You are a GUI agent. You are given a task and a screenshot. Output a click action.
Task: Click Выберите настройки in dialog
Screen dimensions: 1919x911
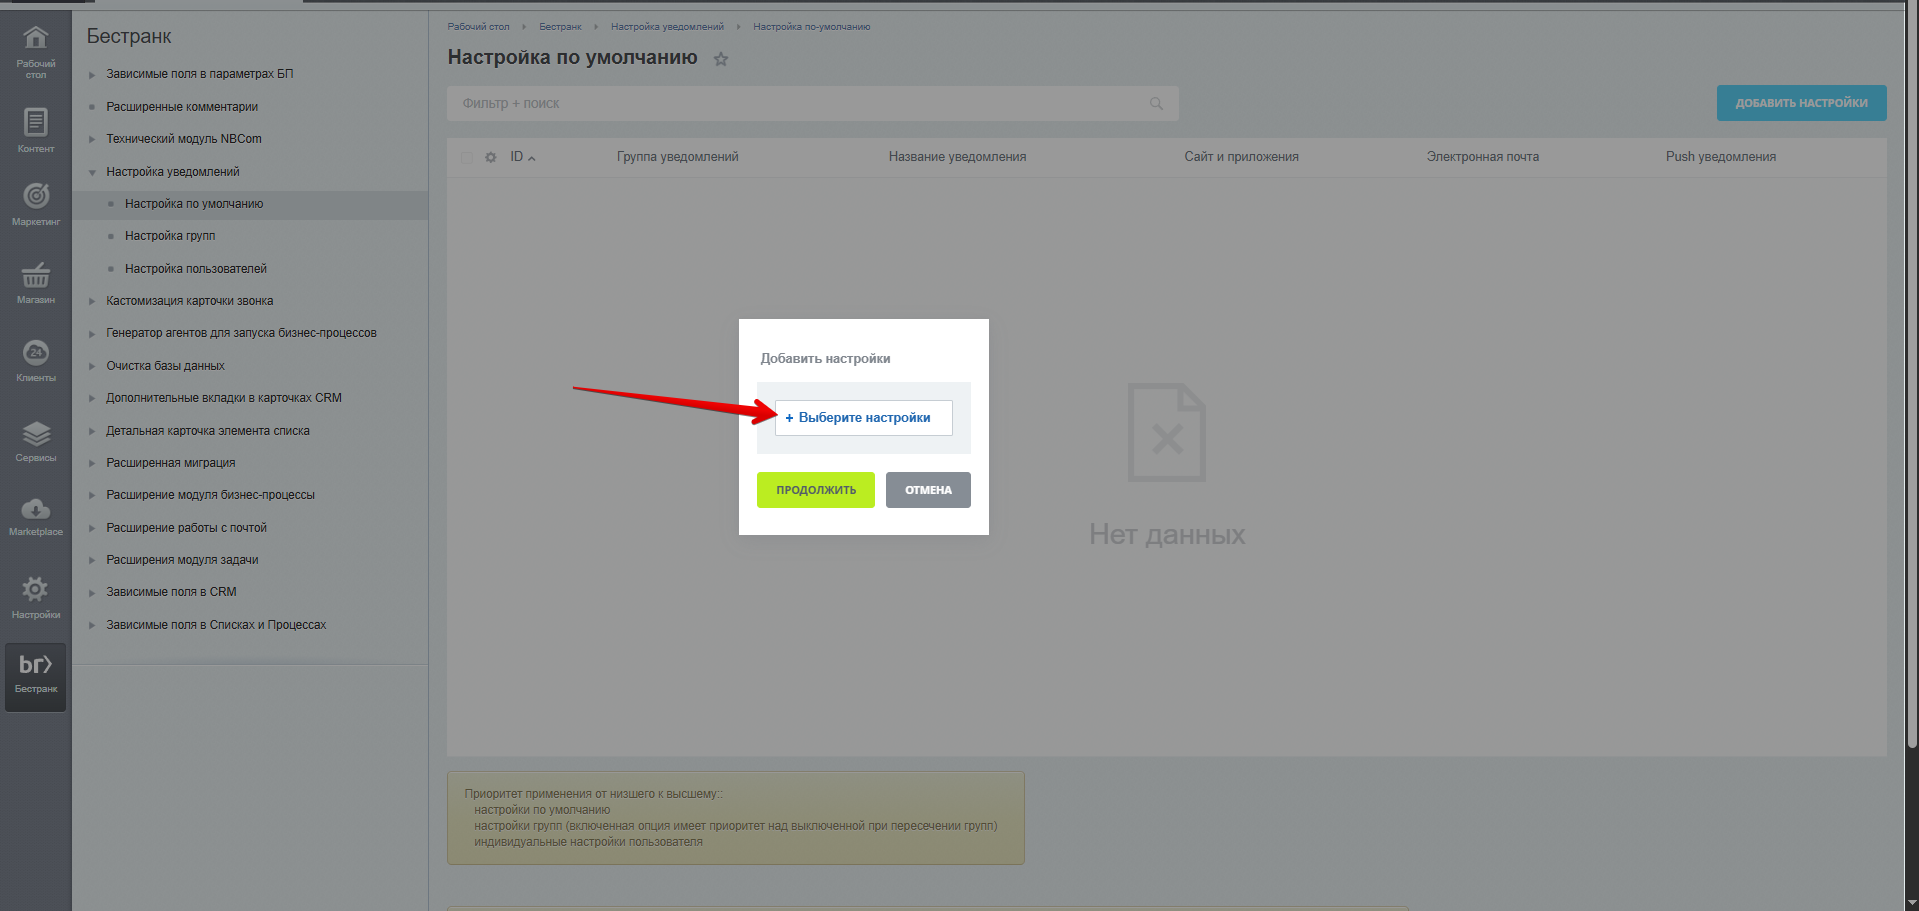(x=863, y=418)
